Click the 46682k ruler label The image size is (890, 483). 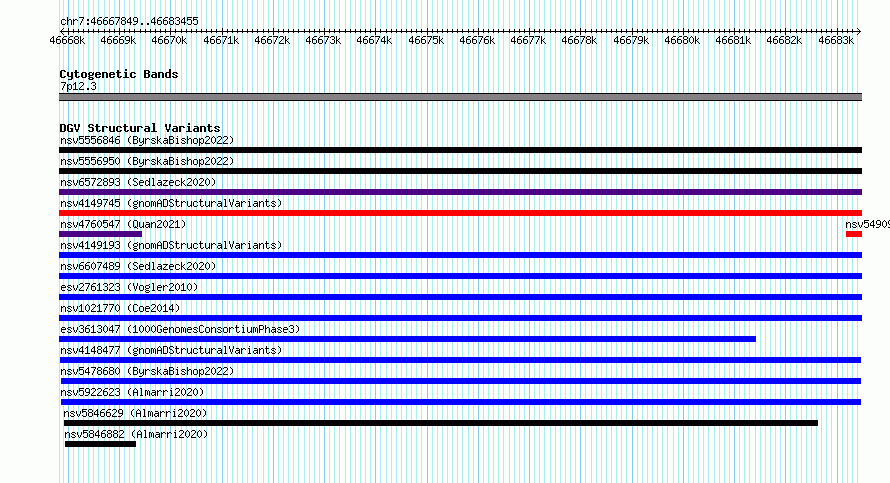click(784, 40)
